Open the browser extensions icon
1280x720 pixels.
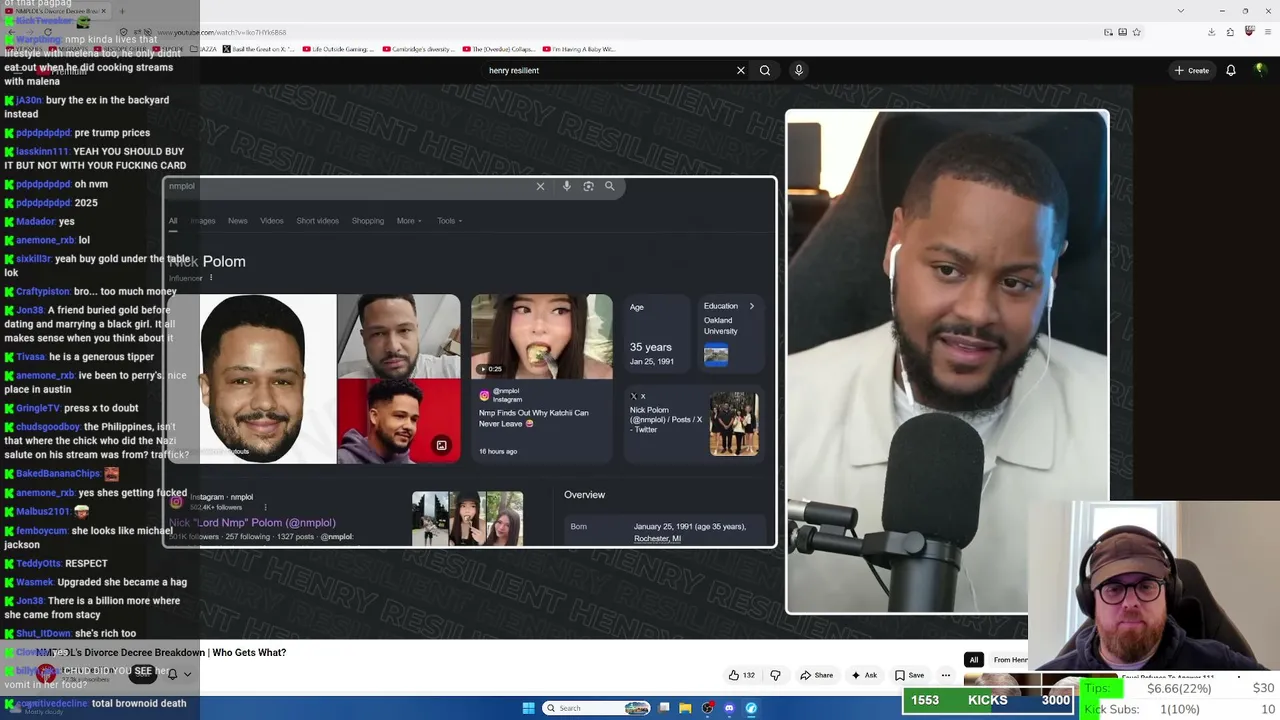tap(1230, 32)
